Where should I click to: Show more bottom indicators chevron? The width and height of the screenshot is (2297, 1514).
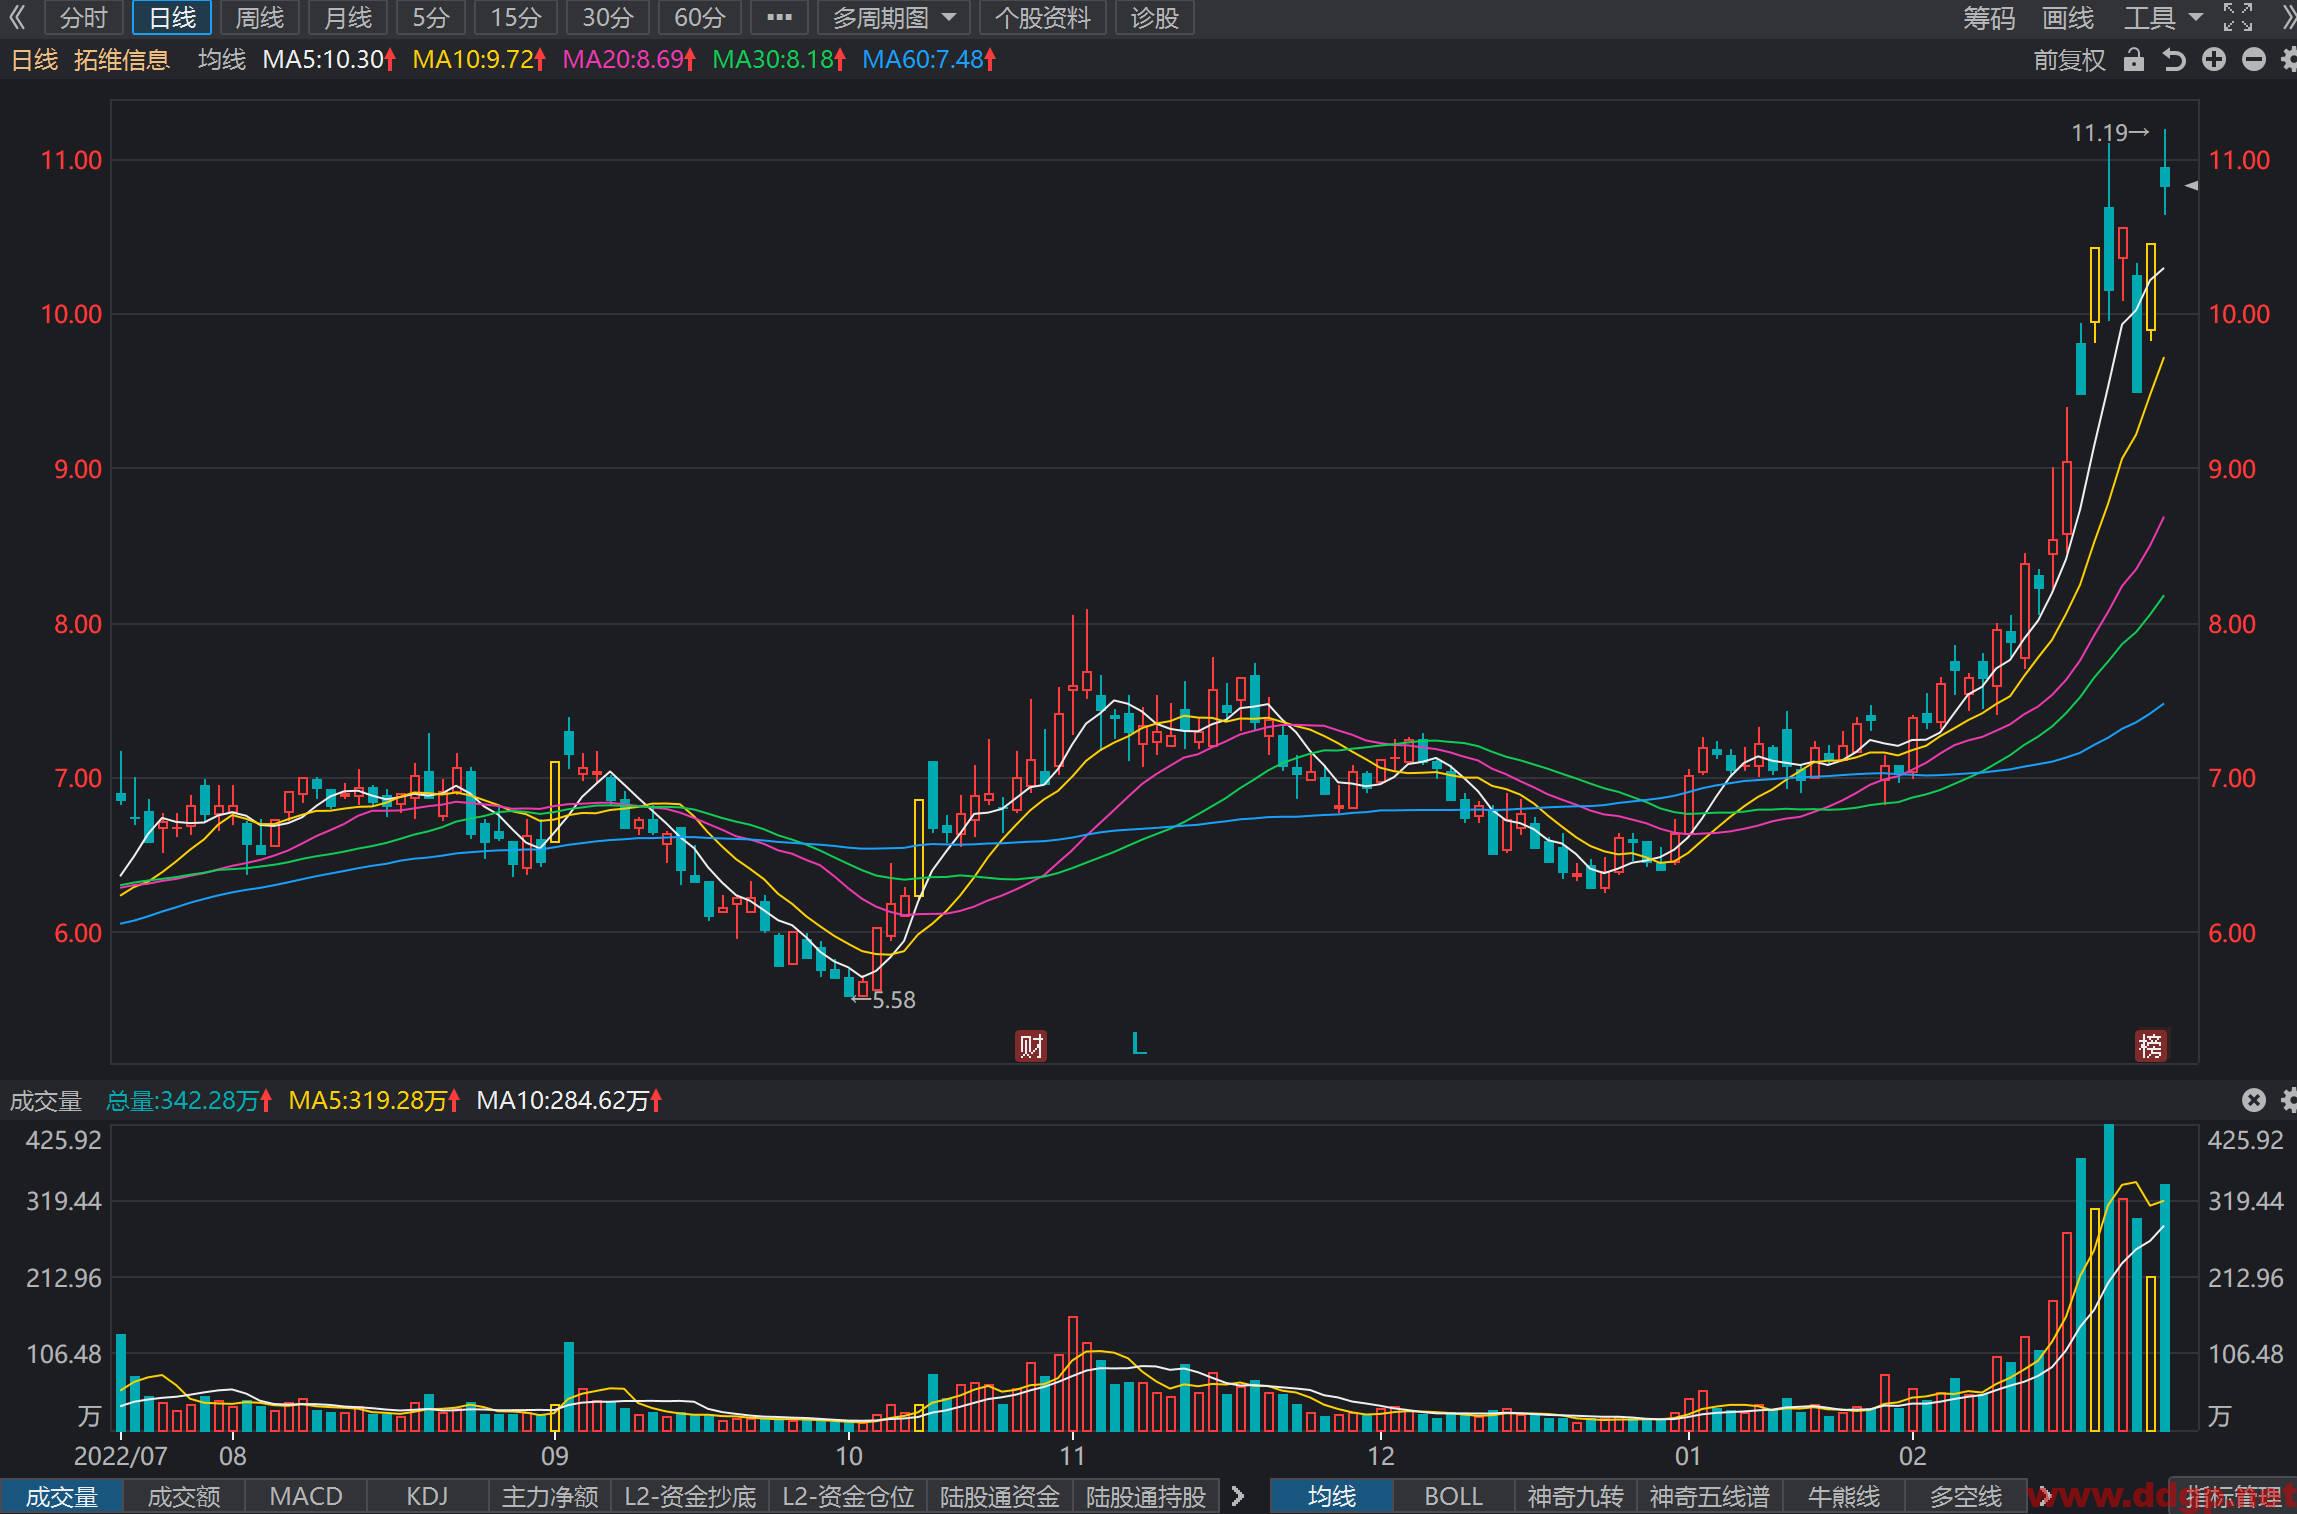coord(1239,1496)
